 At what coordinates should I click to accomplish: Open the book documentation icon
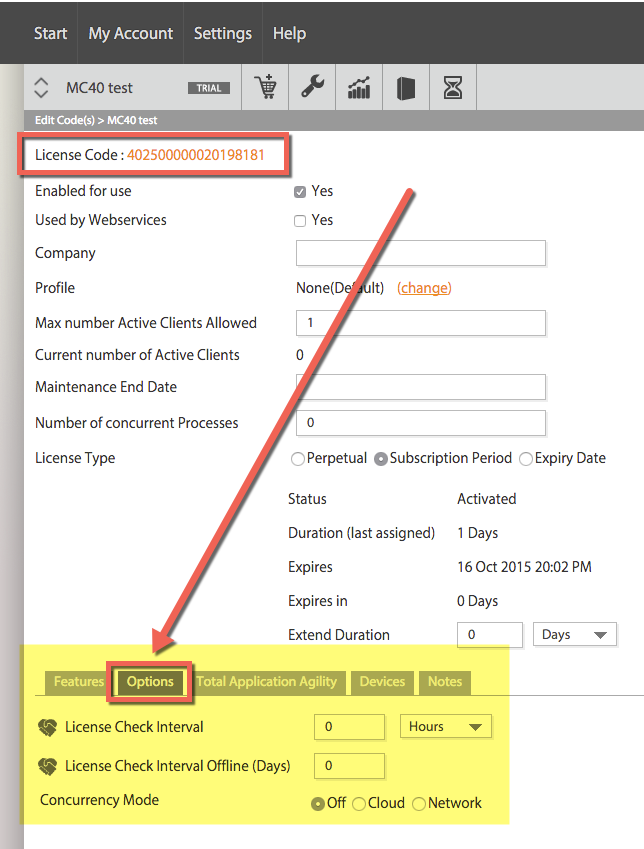(406, 88)
